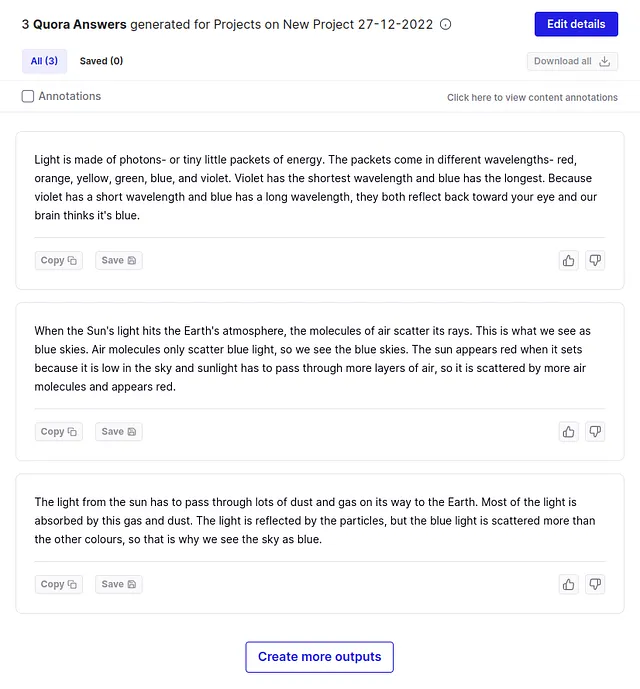Viewport: 640px width, 689px height.
Task: Thumbs up the third answer about dust and gas
Action: tap(568, 584)
